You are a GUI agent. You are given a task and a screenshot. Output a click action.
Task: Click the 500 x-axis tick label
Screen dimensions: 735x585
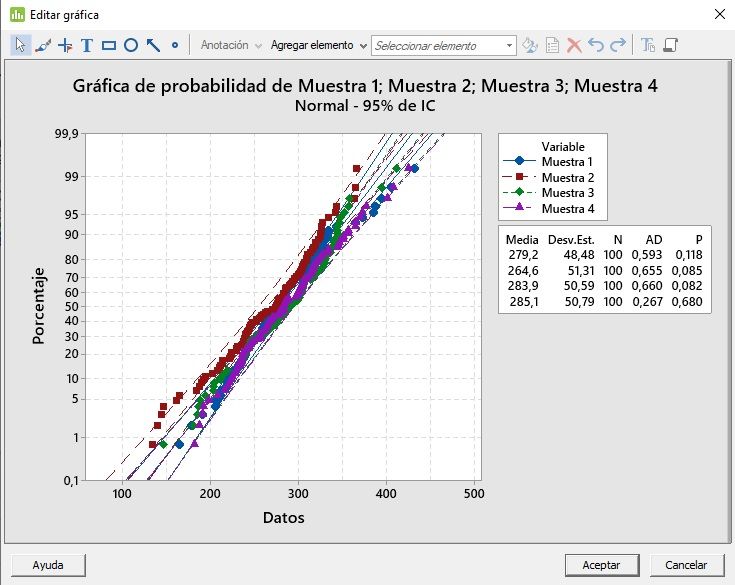pos(474,494)
